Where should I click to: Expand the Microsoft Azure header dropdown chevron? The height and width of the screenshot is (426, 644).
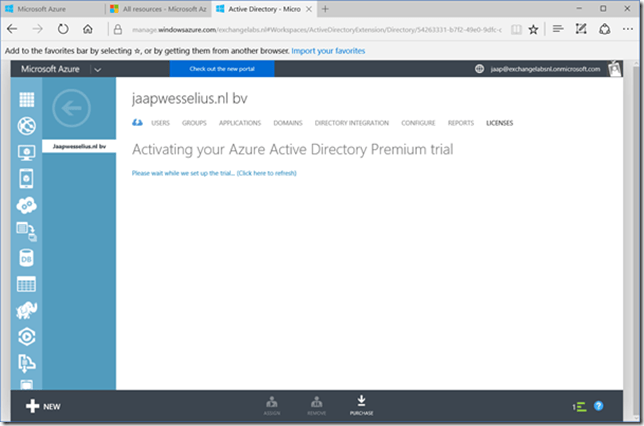click(97, 69)
